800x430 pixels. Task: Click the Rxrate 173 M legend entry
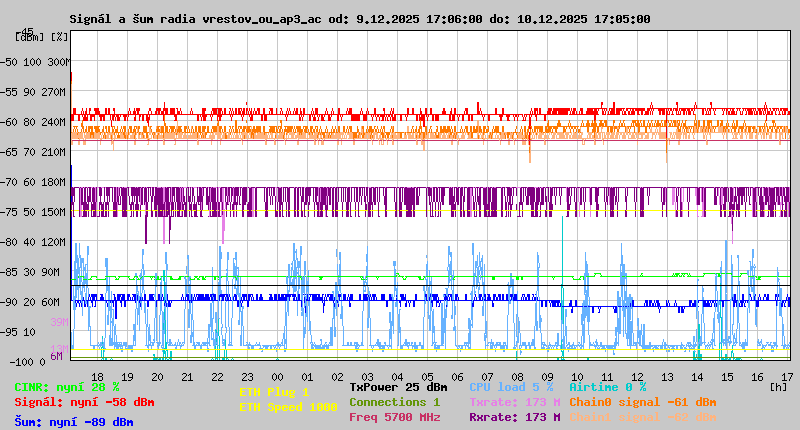[514, 417]
